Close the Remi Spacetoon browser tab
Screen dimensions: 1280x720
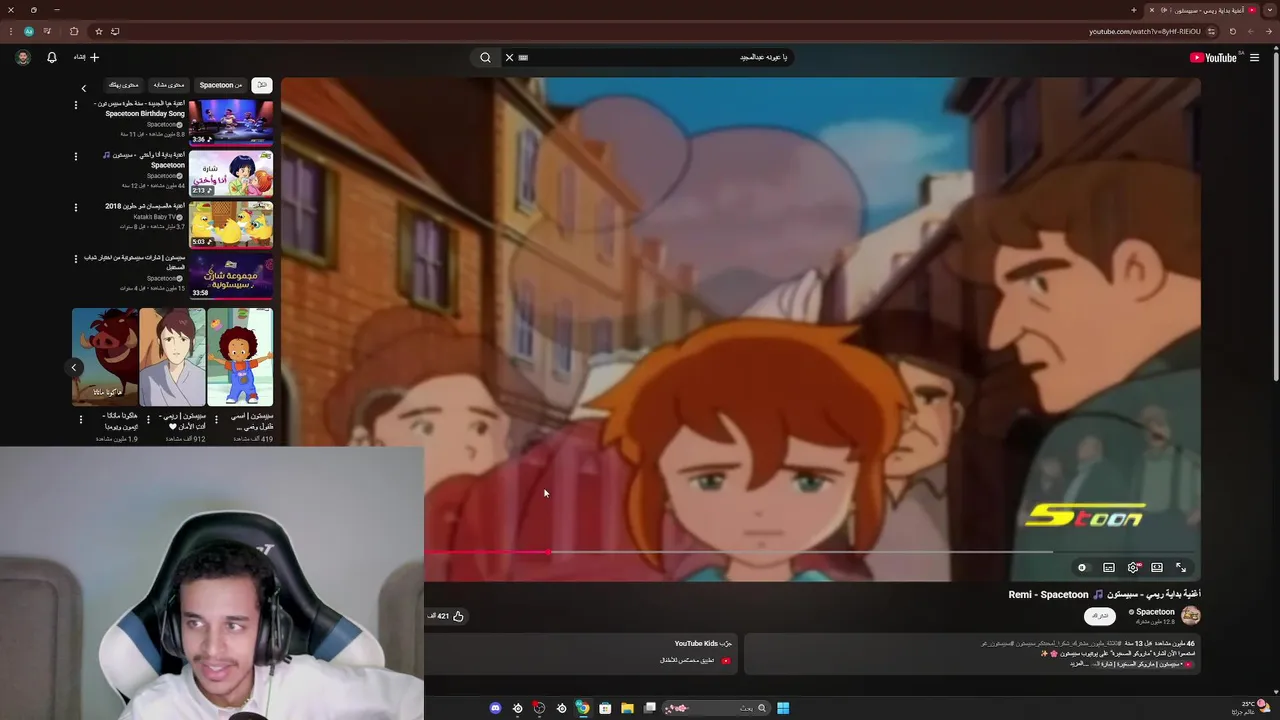pyautogui.click(x=1152, y=10)
